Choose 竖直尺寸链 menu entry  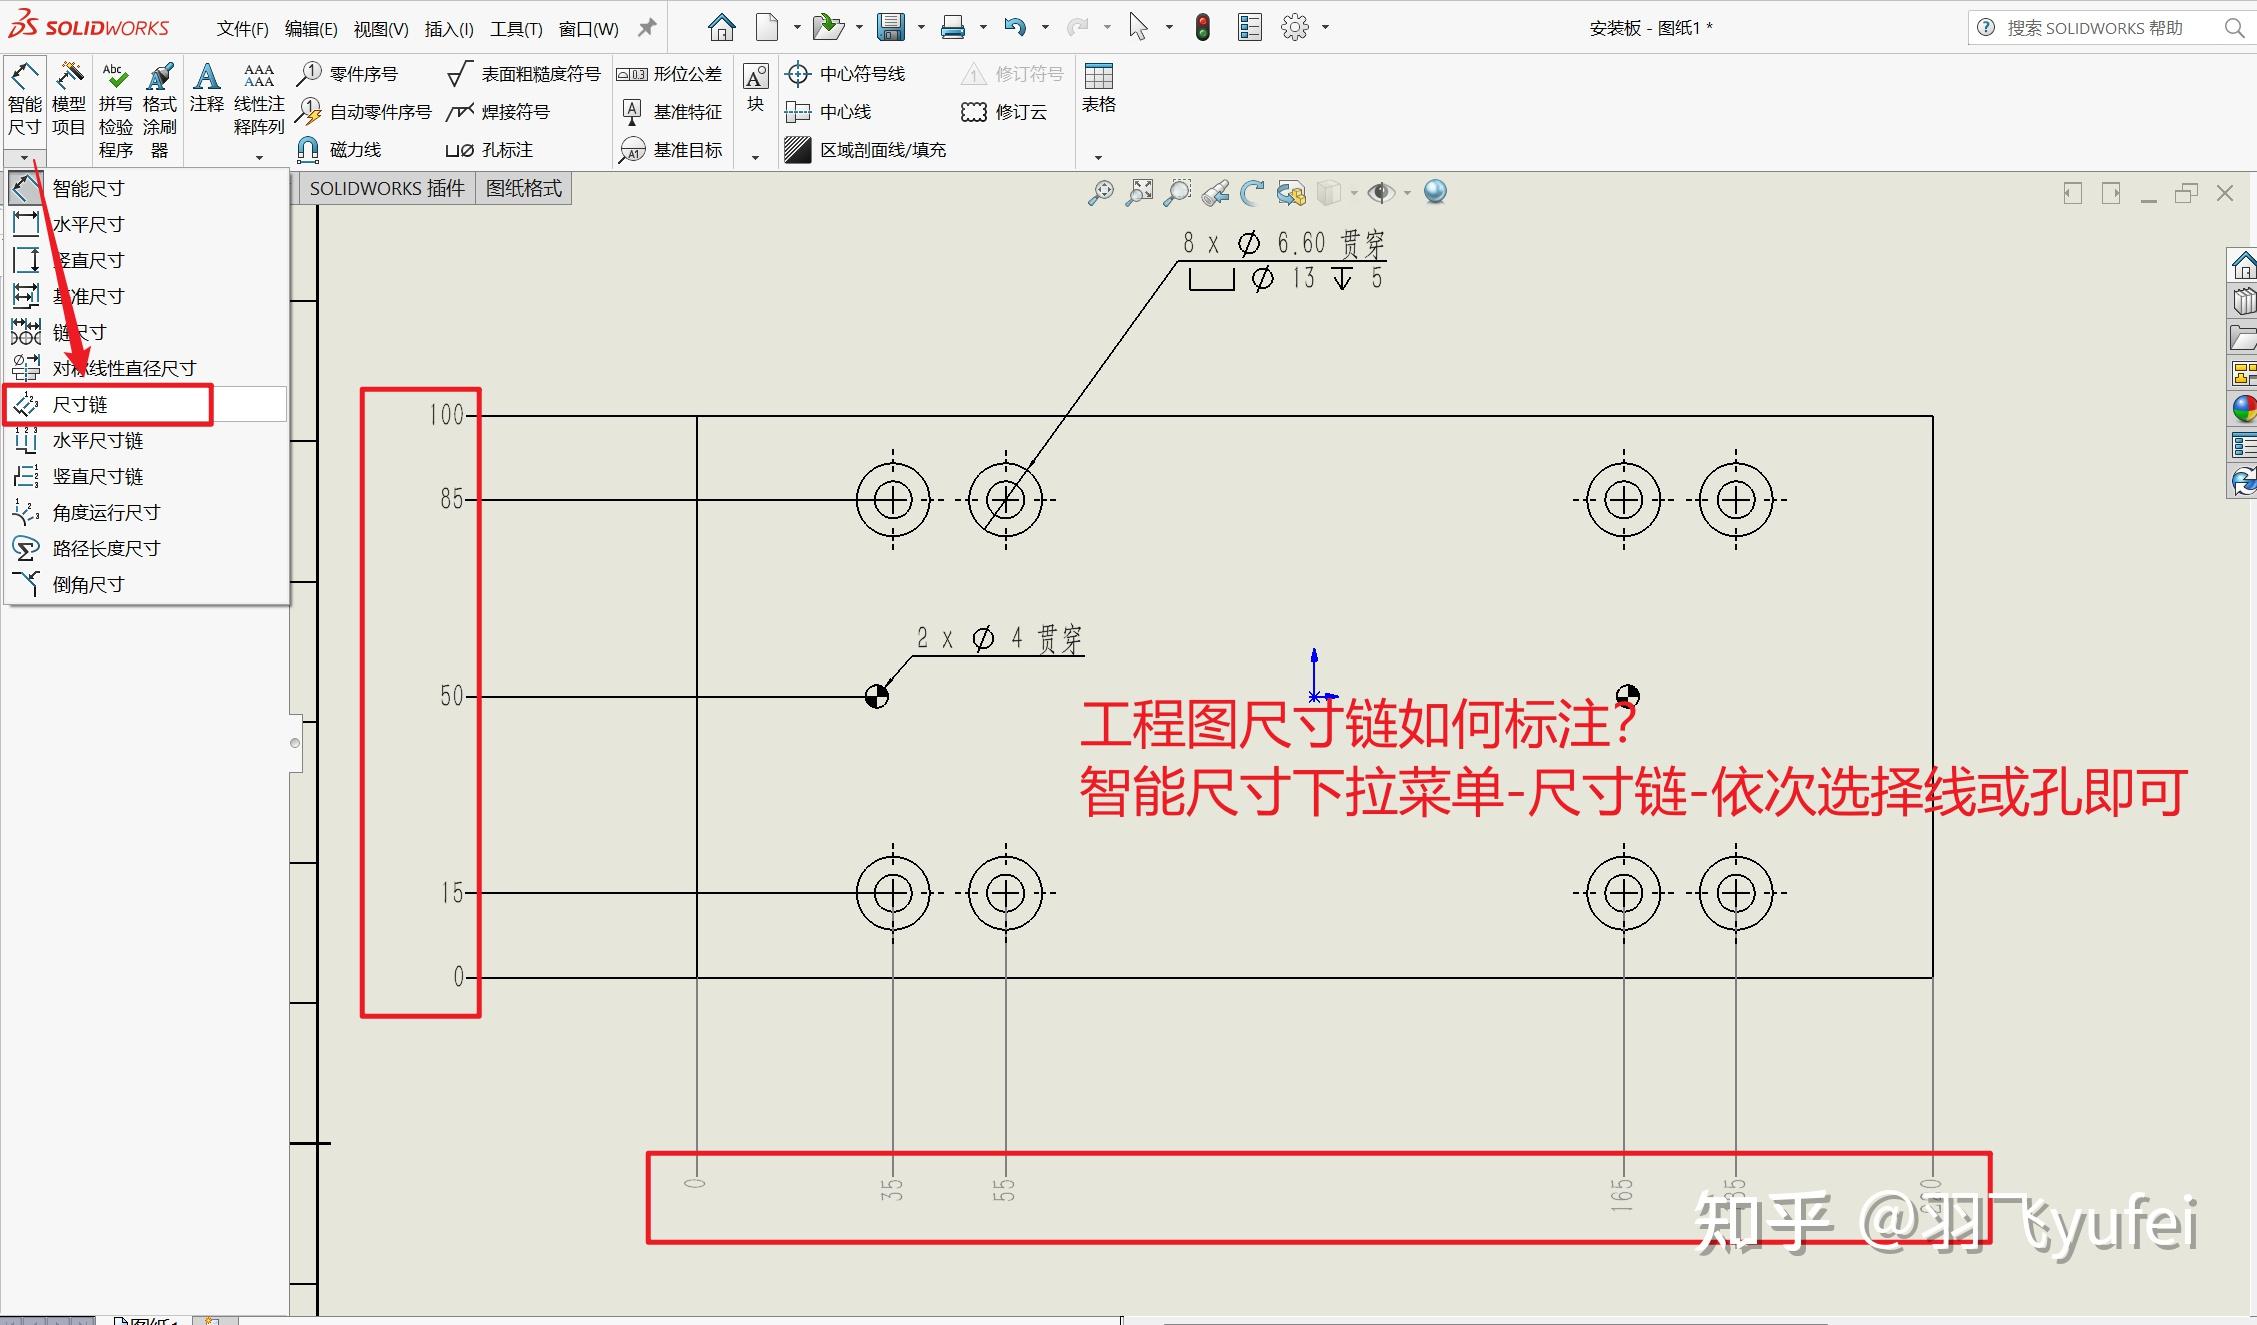coord(146,476)
